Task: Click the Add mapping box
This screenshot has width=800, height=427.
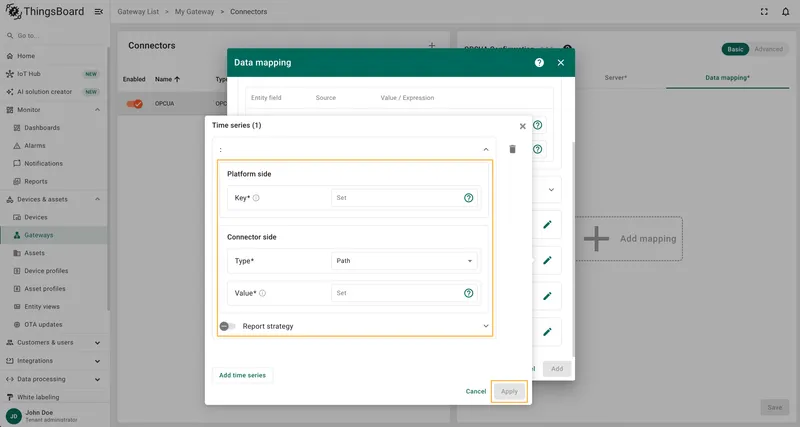Action: point(629,239)
